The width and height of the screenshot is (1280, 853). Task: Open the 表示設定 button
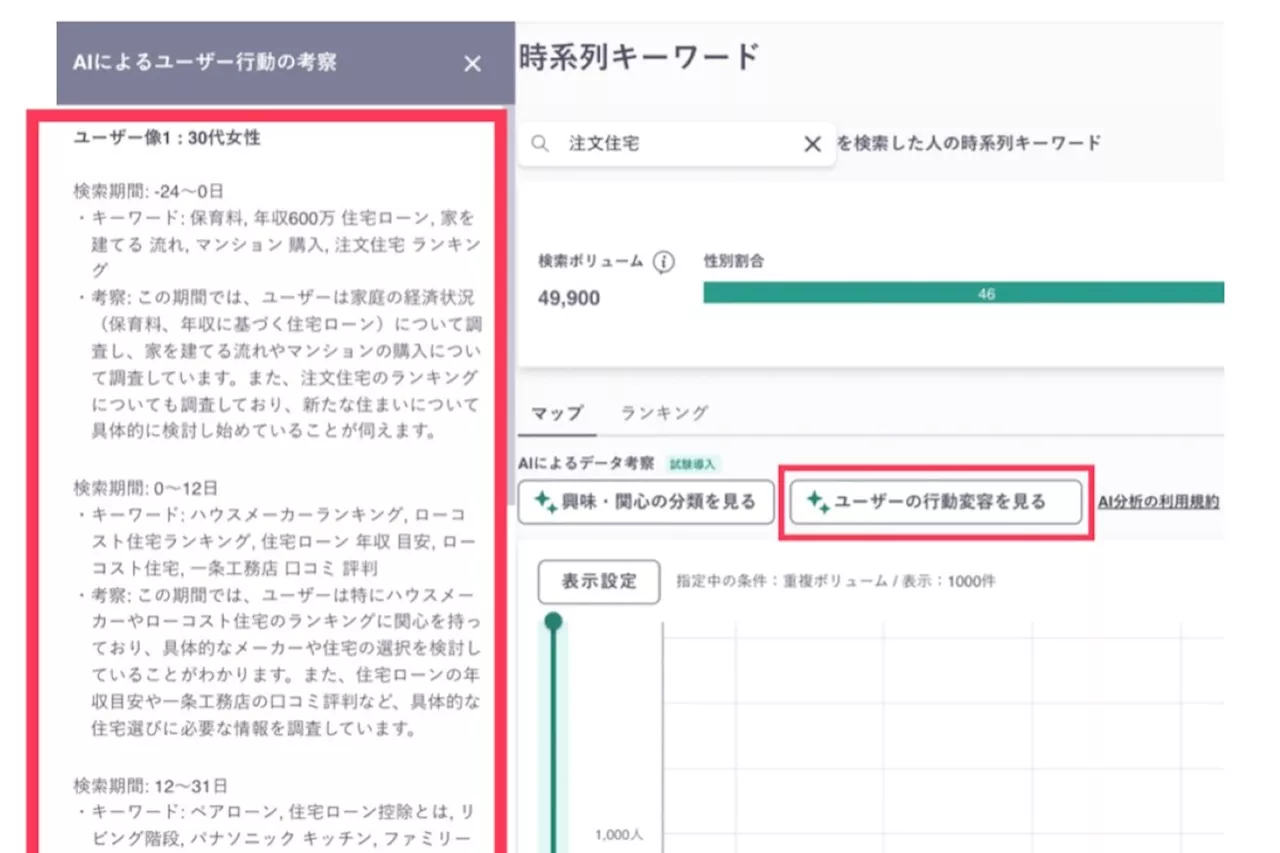pos(599,582)
